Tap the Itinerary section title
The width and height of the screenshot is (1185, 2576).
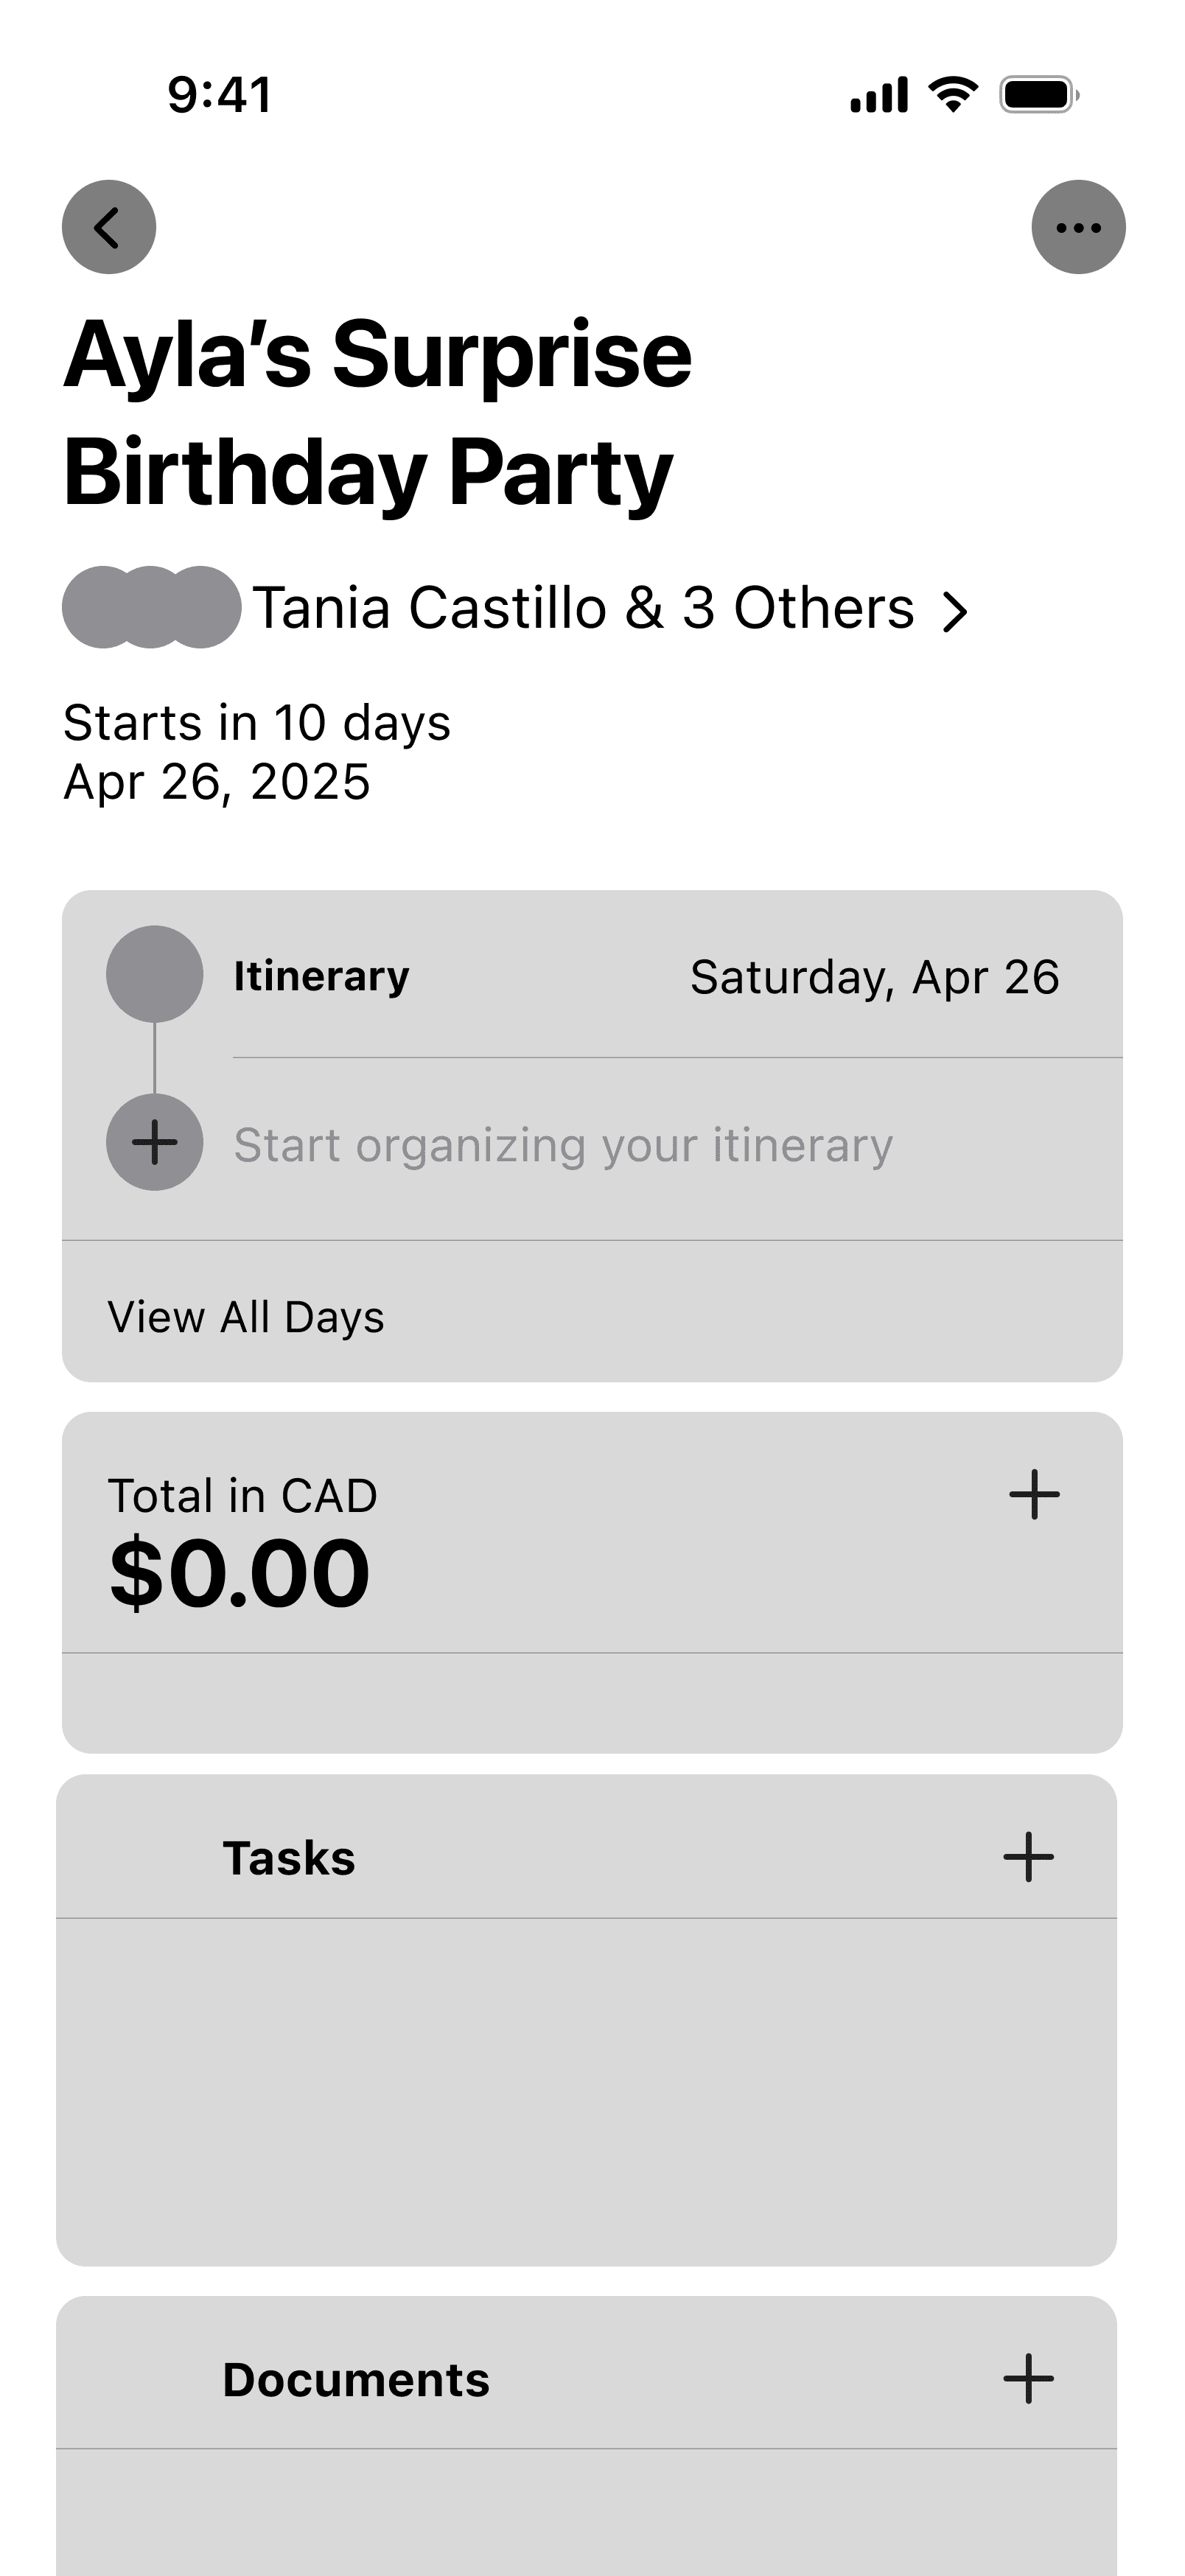click(x=321, y=976)
